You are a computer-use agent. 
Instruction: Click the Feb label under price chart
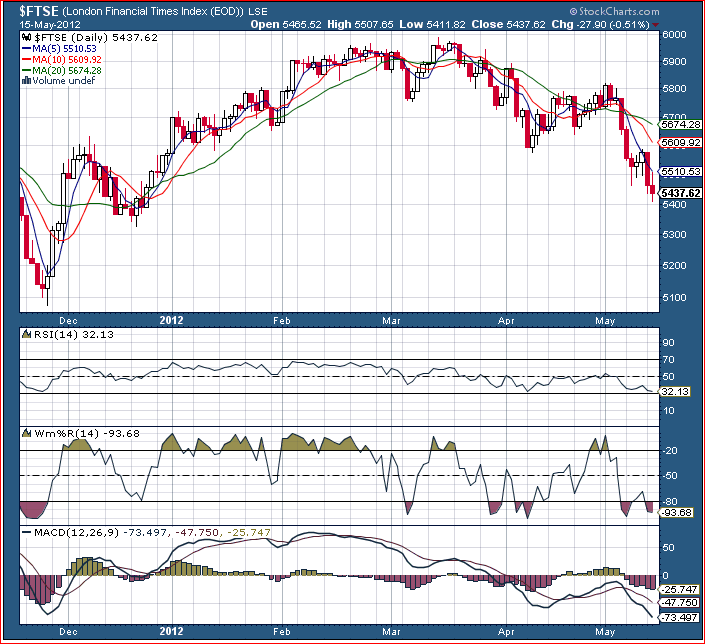281,321
